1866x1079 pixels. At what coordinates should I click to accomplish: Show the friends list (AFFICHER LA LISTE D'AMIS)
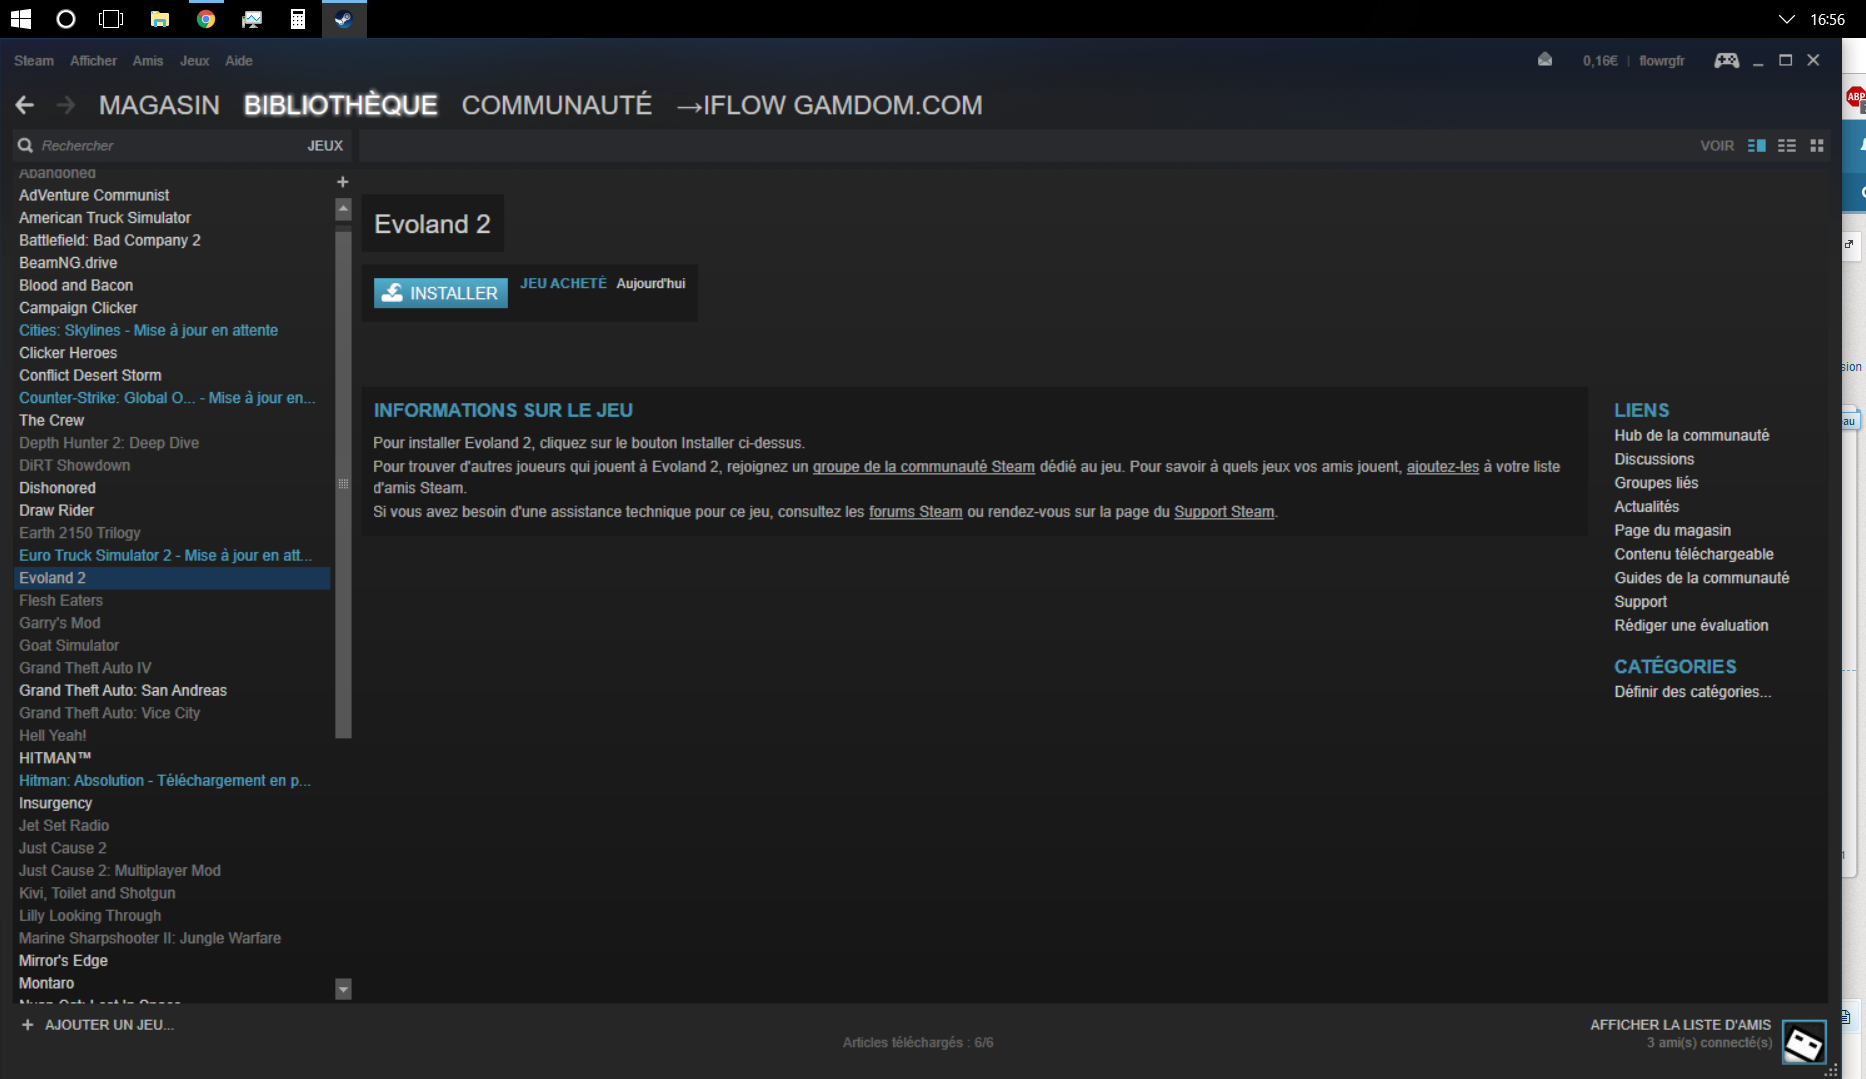(1680, 1025)
